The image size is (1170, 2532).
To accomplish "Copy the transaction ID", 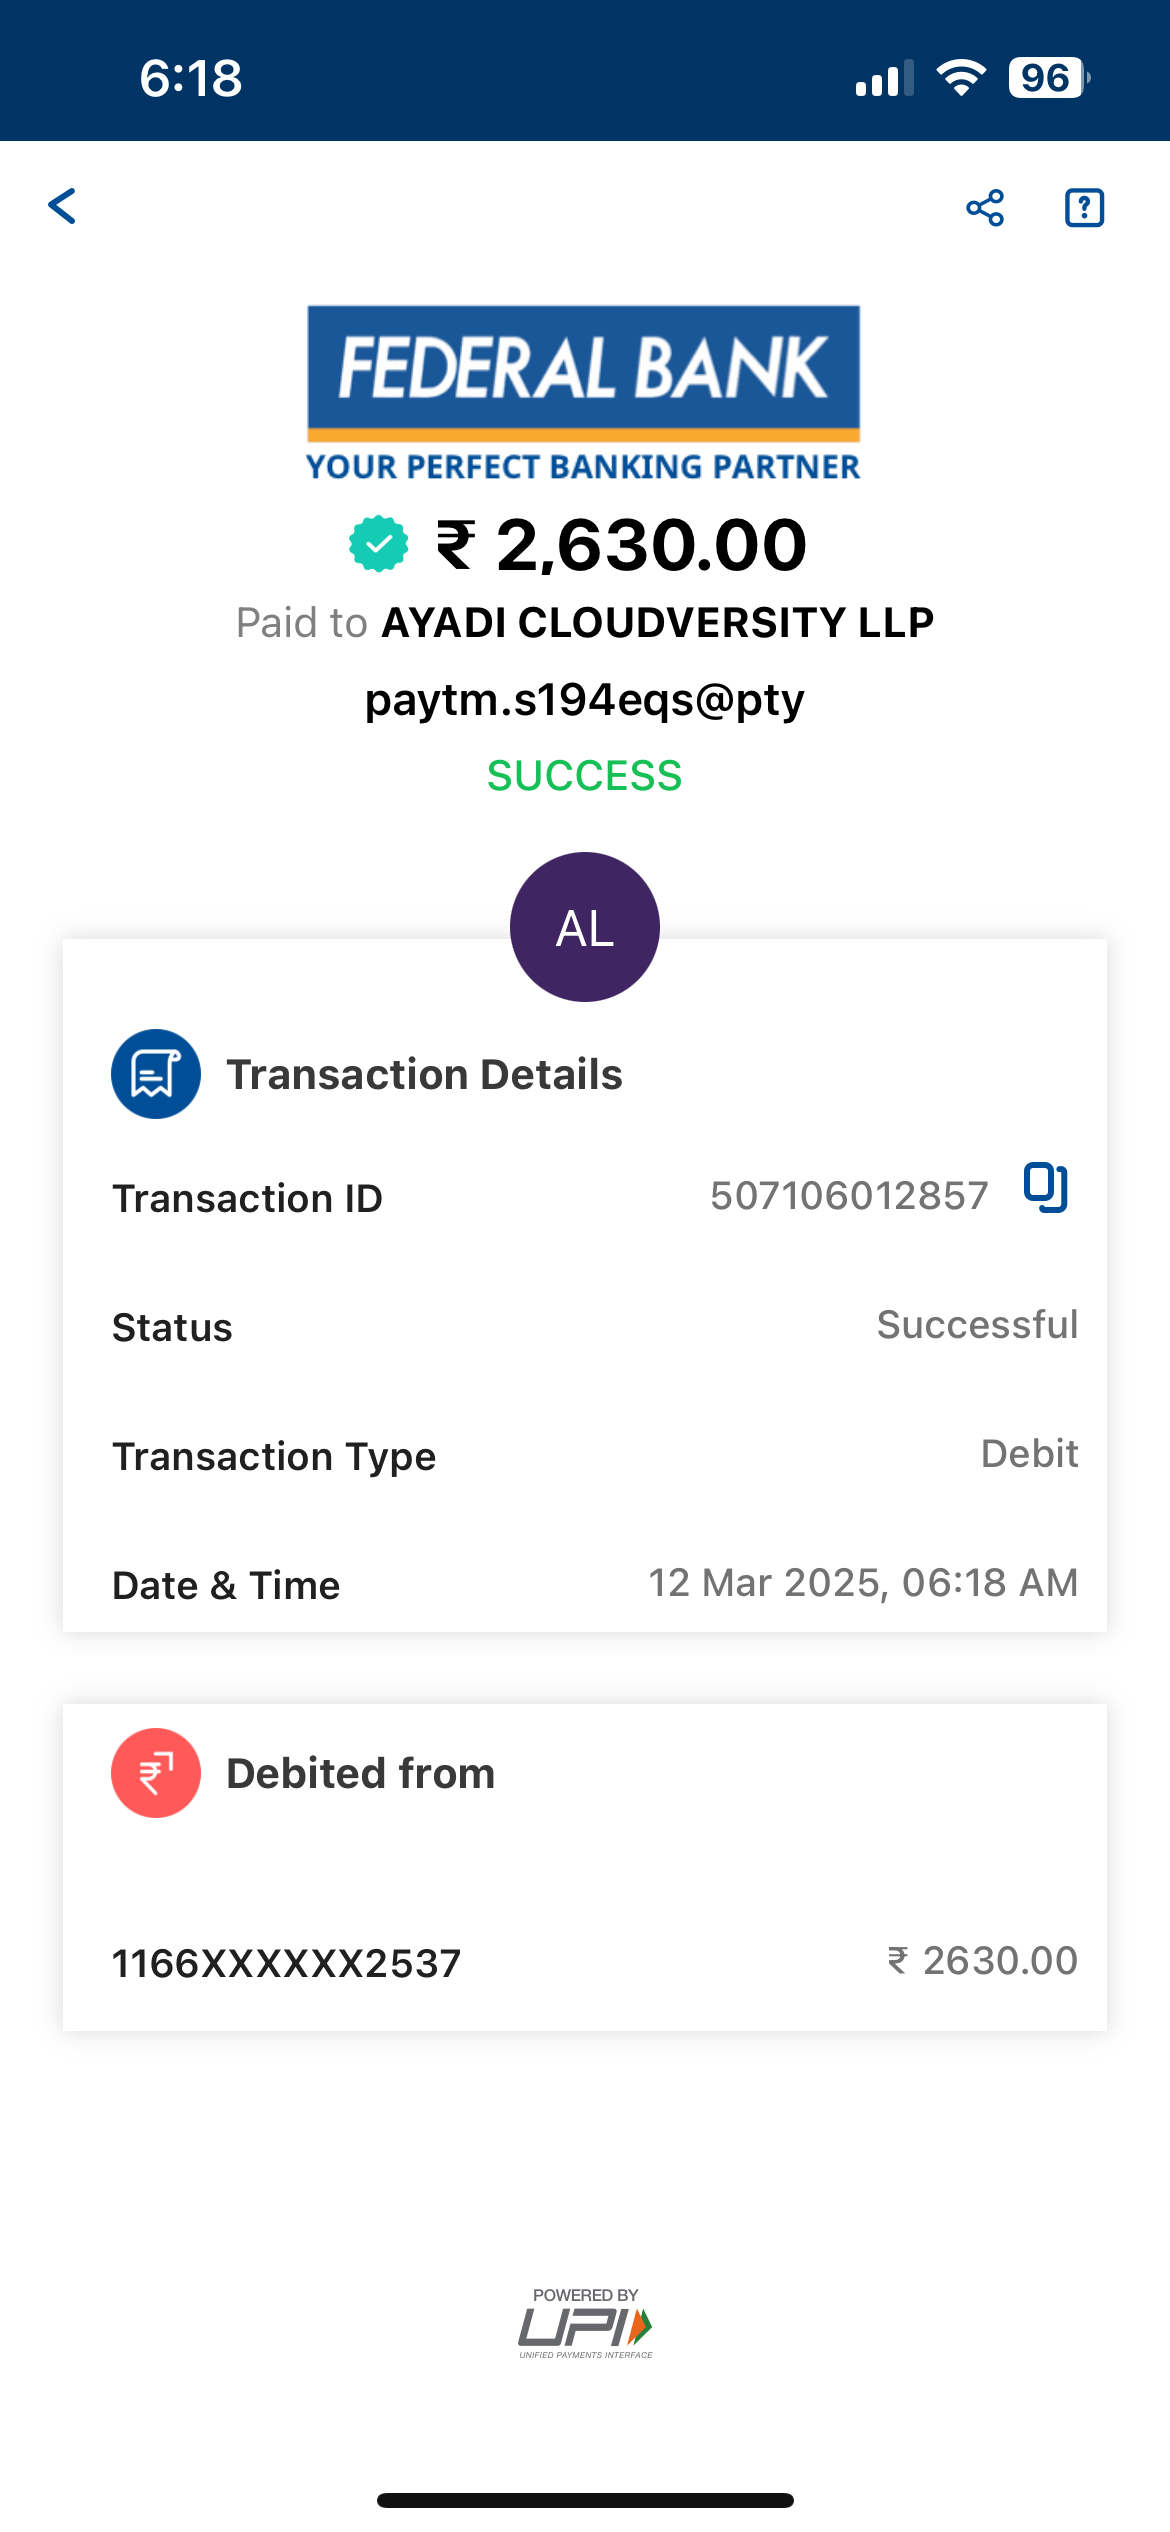I will 1046,1188.
